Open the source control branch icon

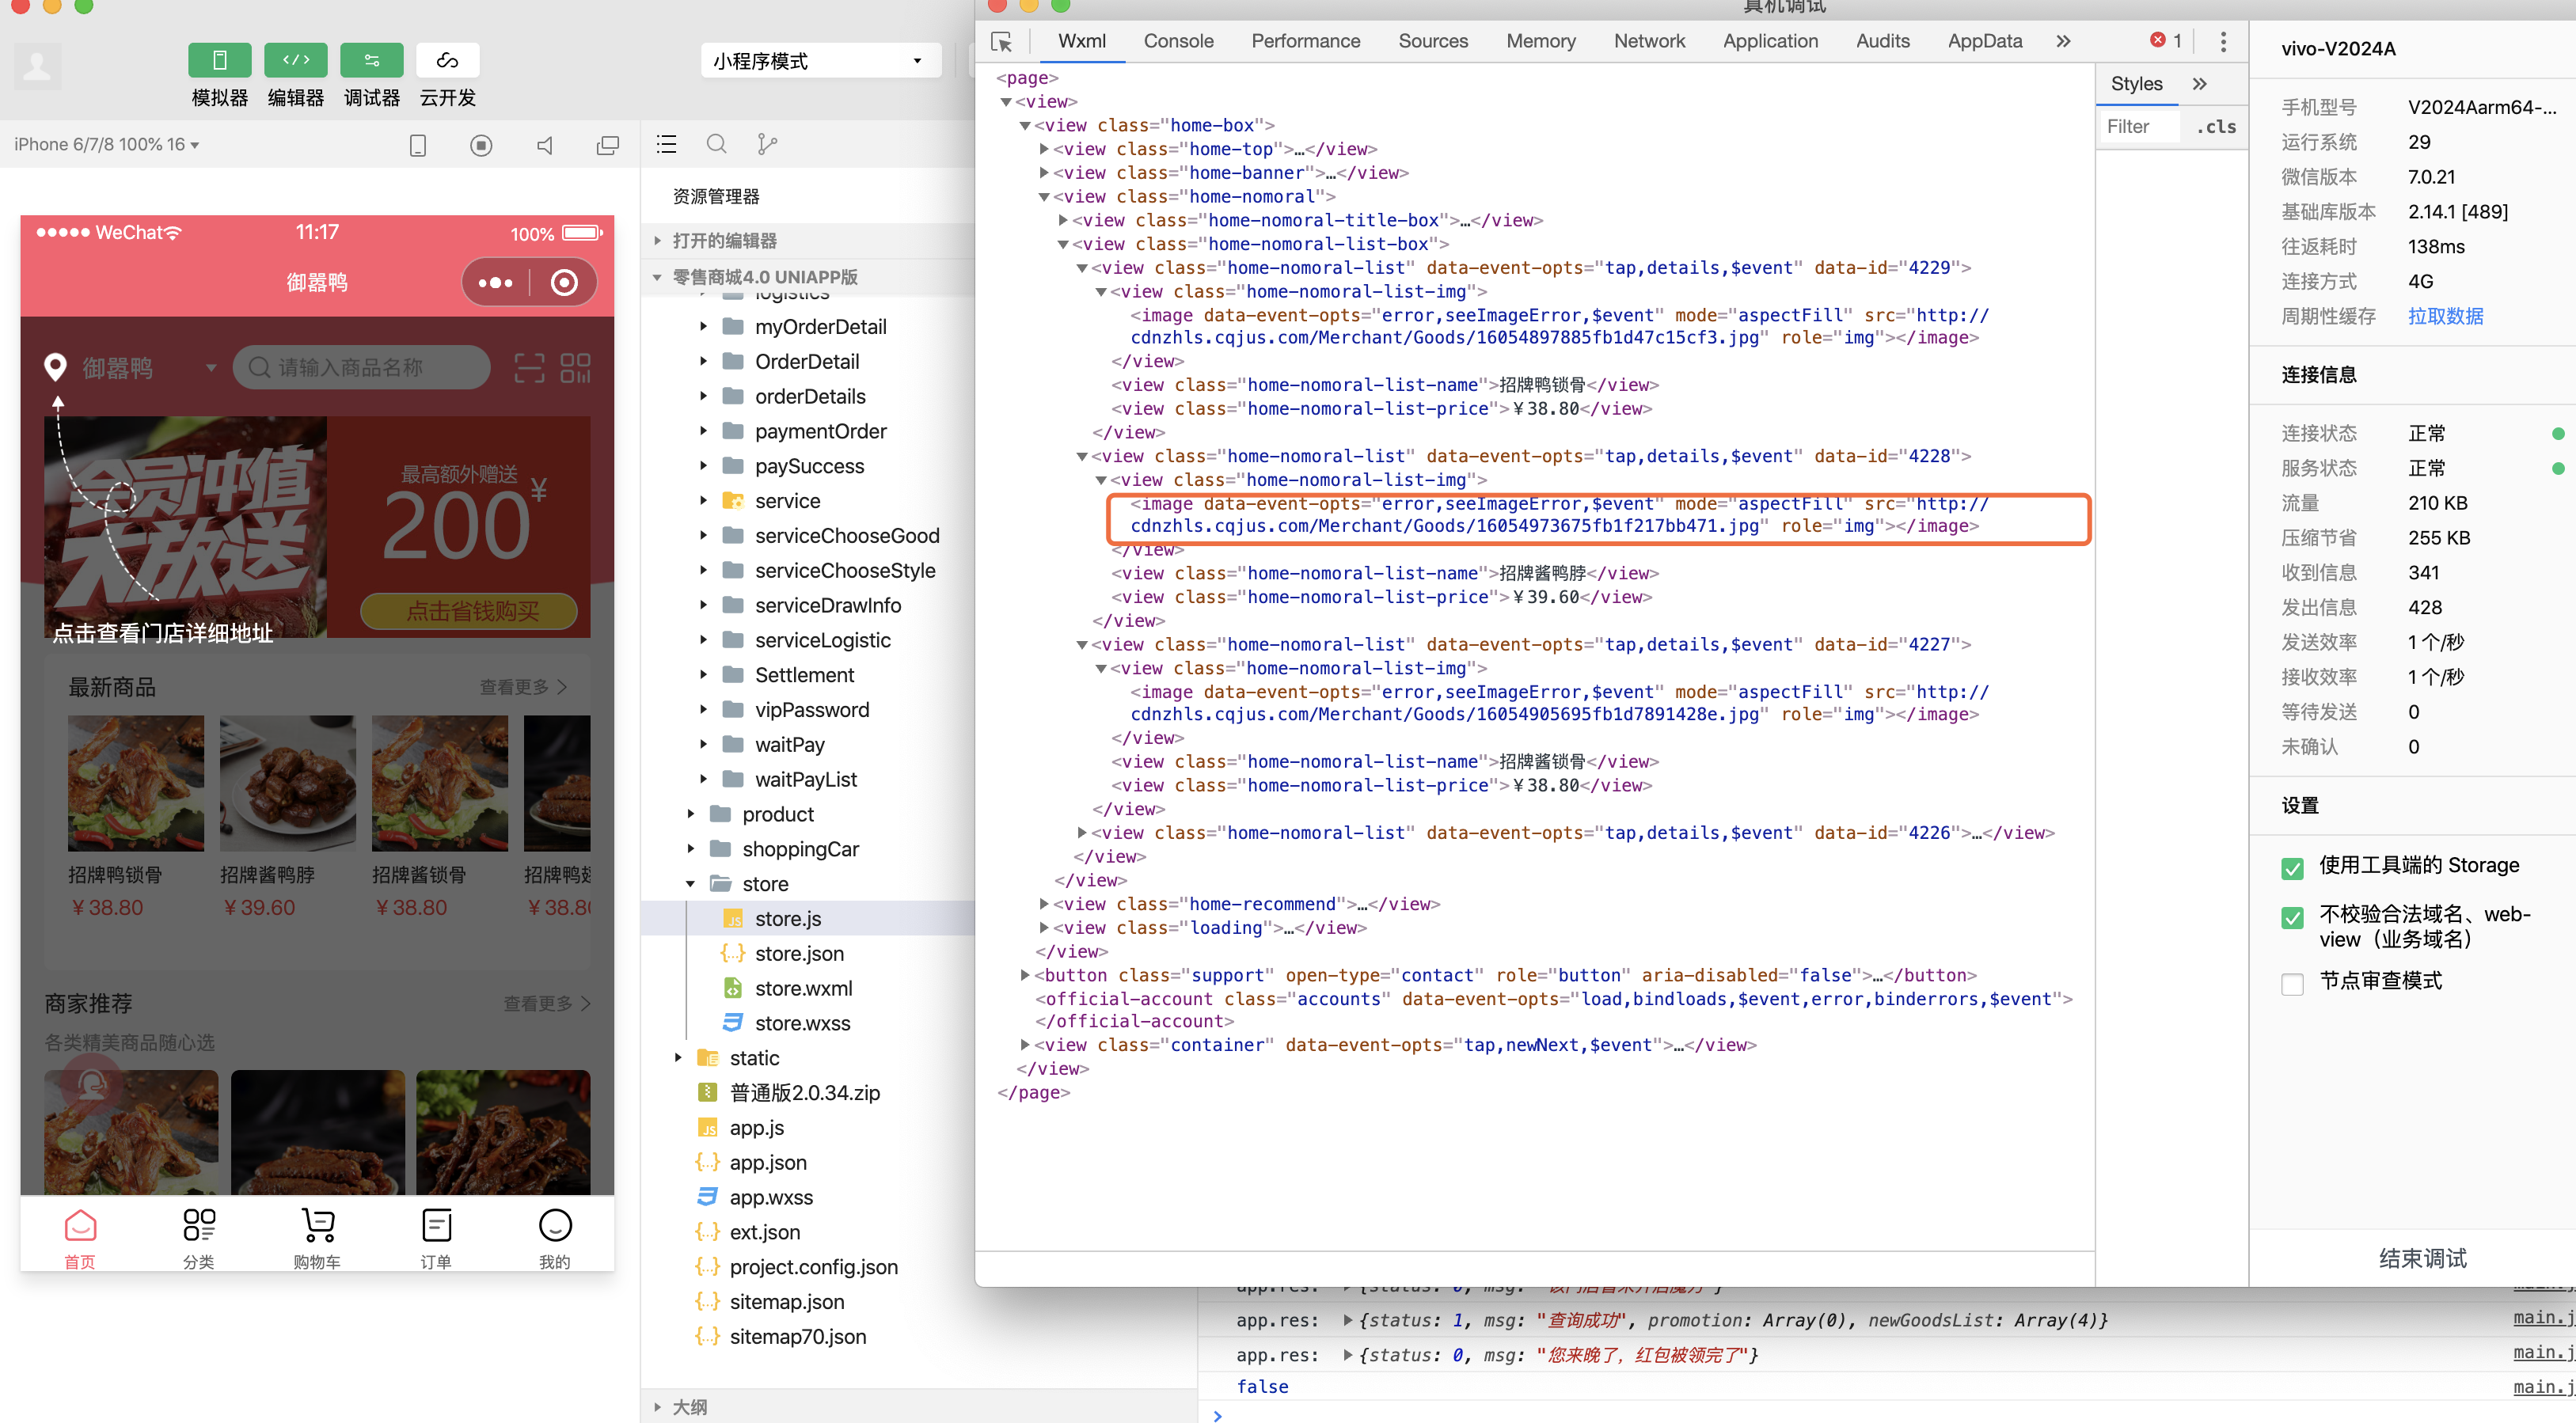pyautogui.click(x=767, y=144)
